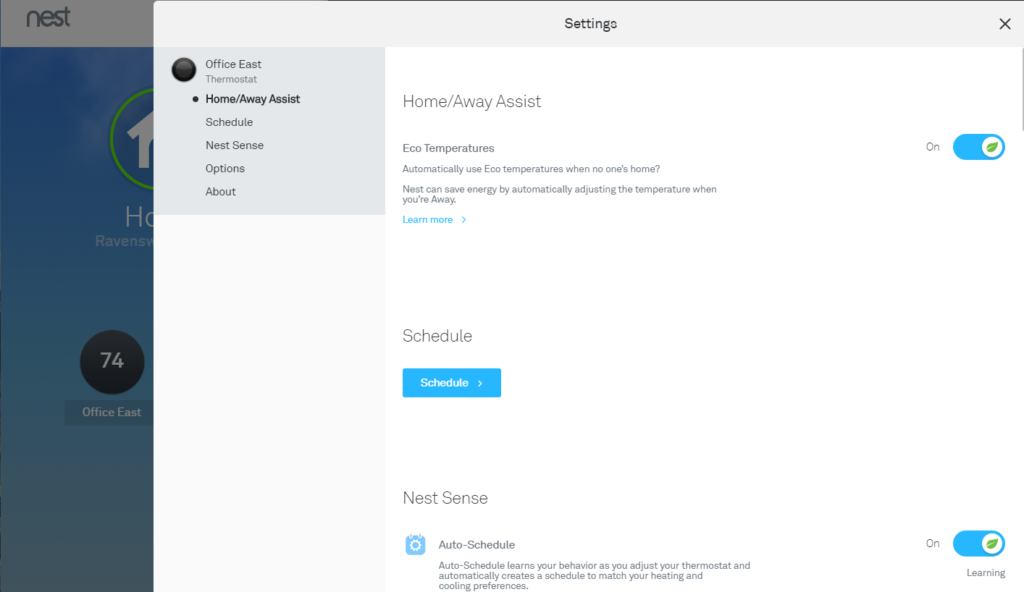
Task: Click the Settings title text
Action: pyautogui.click(x=590, y=24)
